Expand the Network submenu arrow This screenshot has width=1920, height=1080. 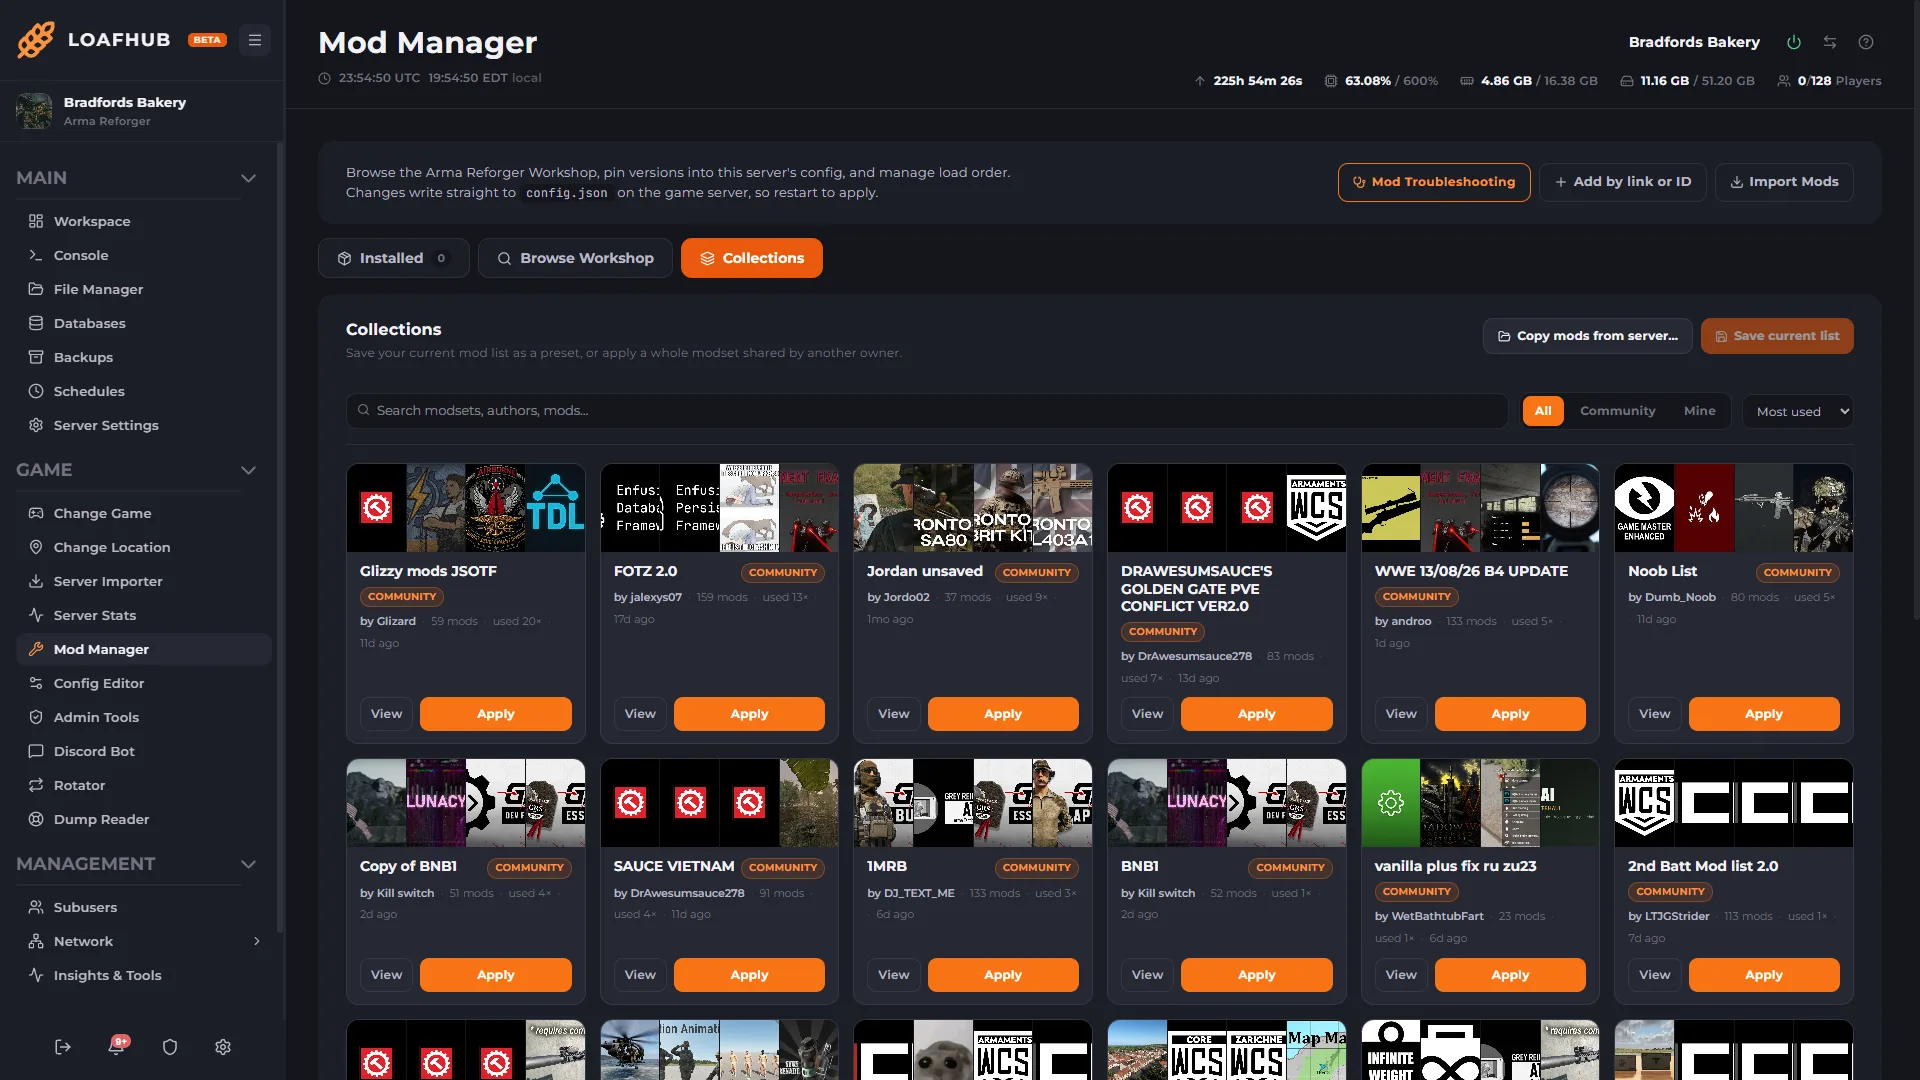[257, 941]
